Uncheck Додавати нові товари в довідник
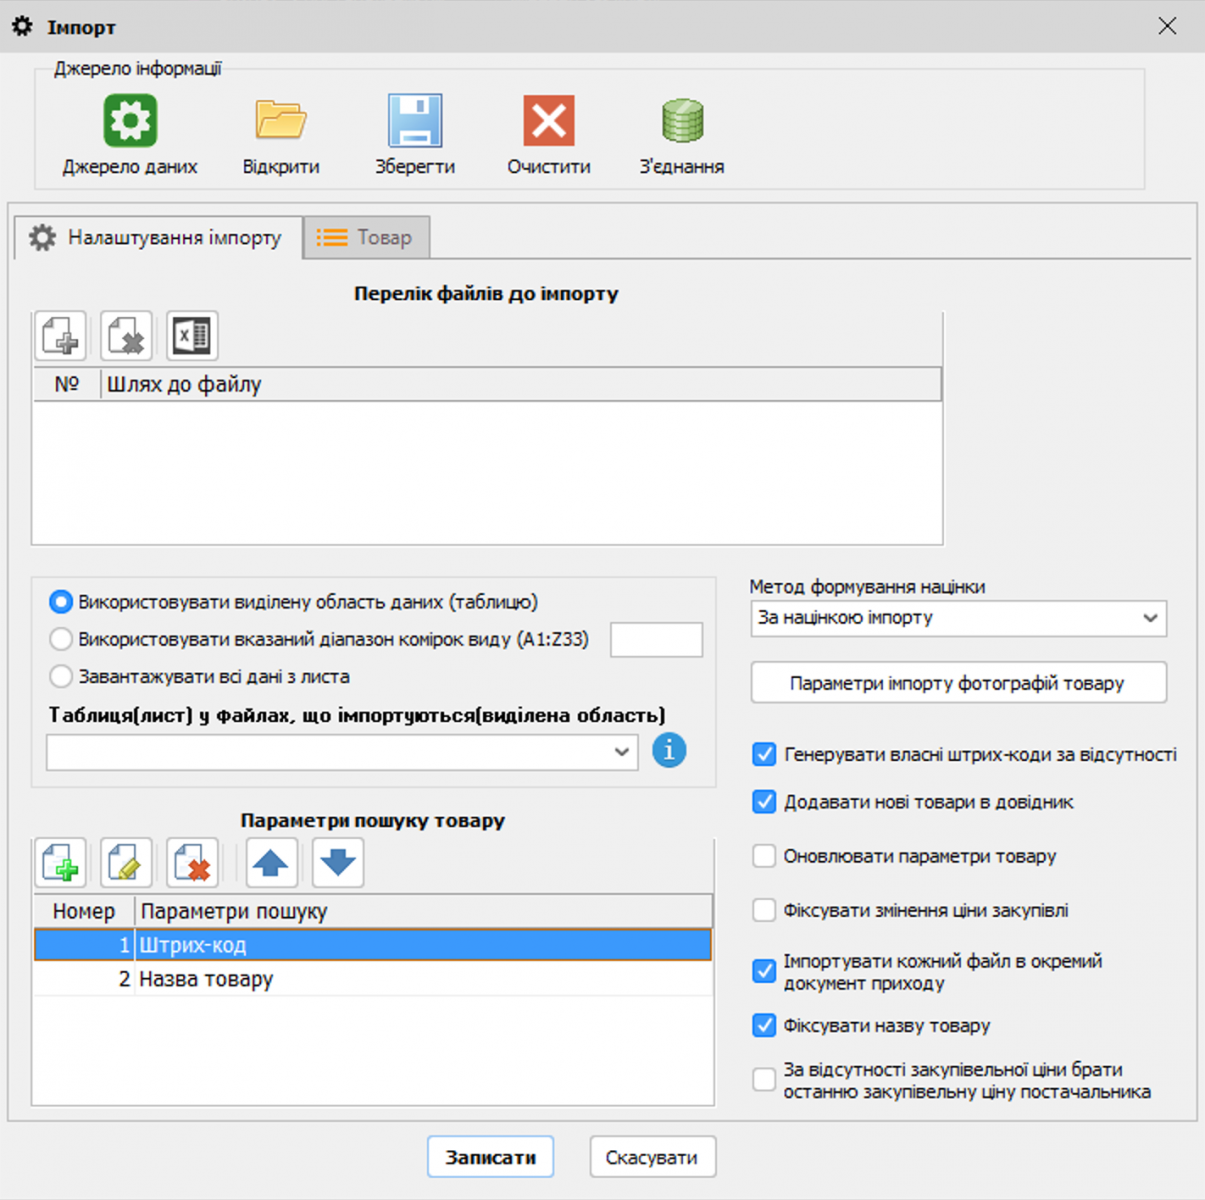 point(764,802)
